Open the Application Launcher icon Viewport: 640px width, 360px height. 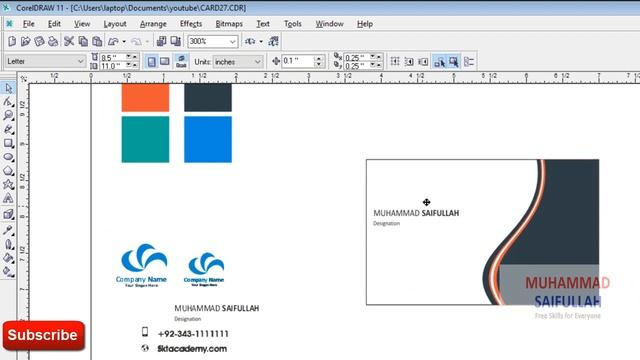(x=250, y=41)
